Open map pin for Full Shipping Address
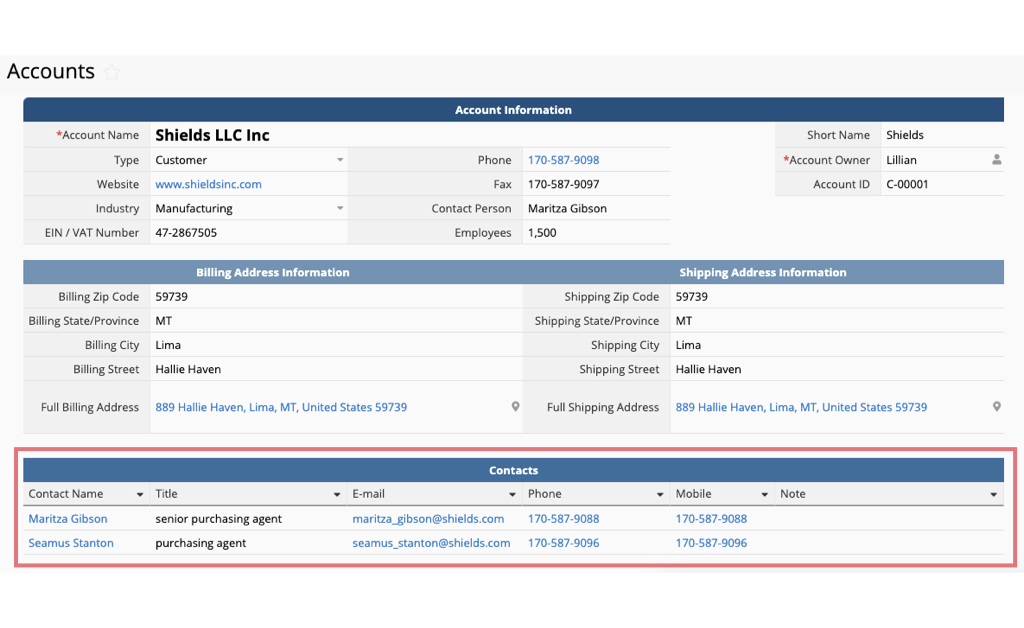The height and width of the screenshot is (628, 1024). [x=996, y=407]
